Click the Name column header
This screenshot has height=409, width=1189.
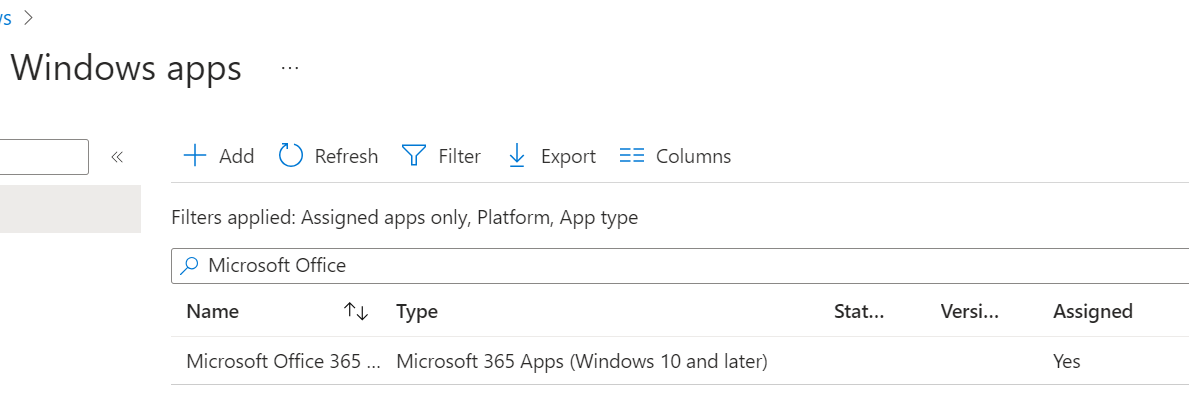[212, 311]
